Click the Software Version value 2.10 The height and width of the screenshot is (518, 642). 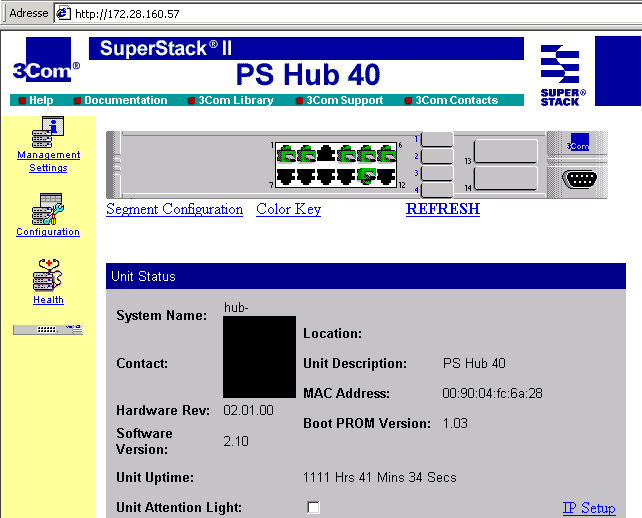point(236,441)
